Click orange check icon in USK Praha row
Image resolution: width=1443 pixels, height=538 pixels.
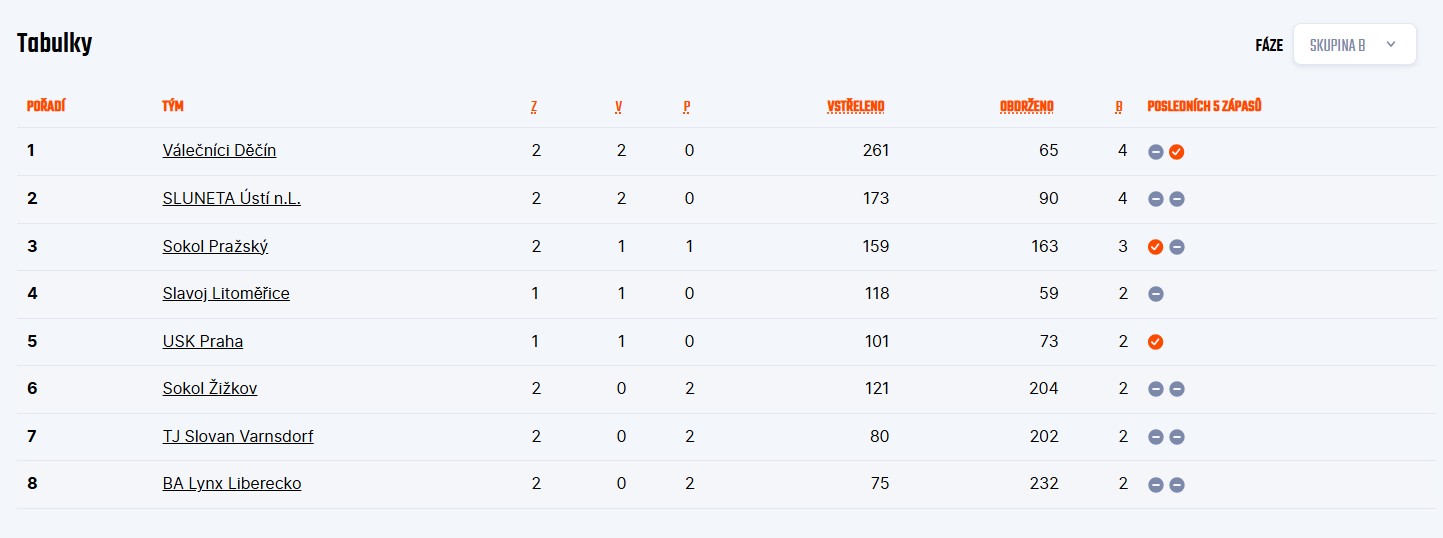click(x=1155, y=342)
